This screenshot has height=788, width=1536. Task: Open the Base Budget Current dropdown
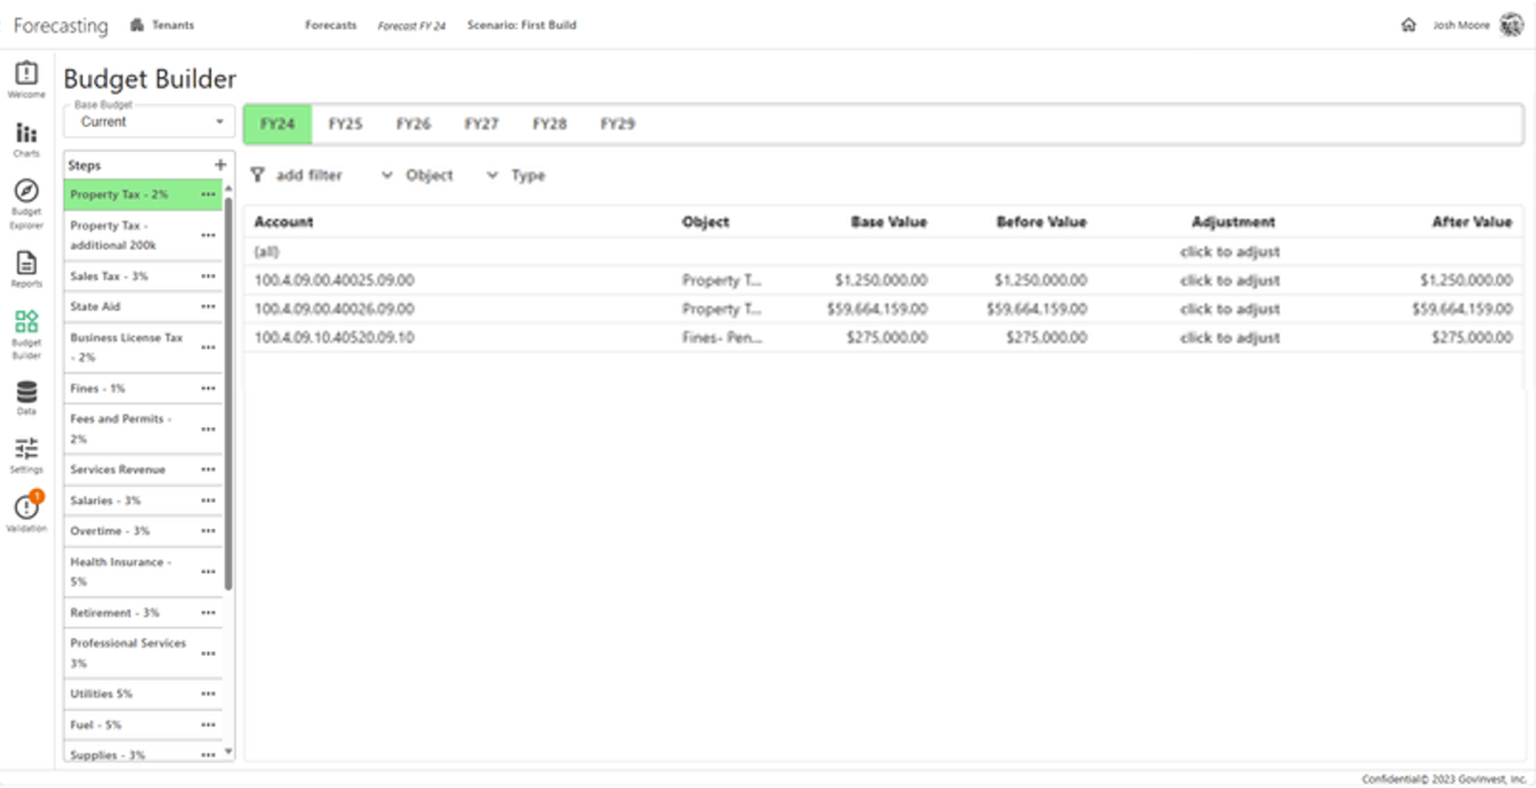(150, 122)
